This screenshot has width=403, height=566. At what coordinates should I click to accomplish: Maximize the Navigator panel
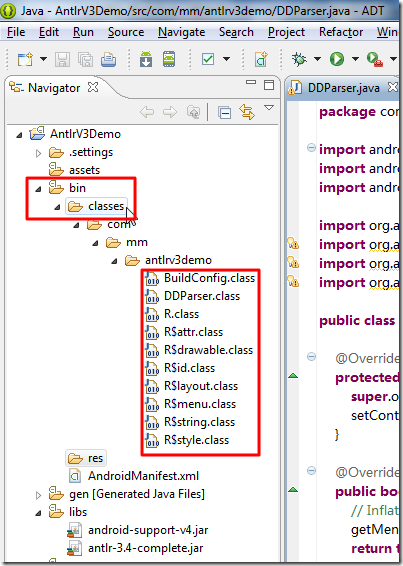269,85
